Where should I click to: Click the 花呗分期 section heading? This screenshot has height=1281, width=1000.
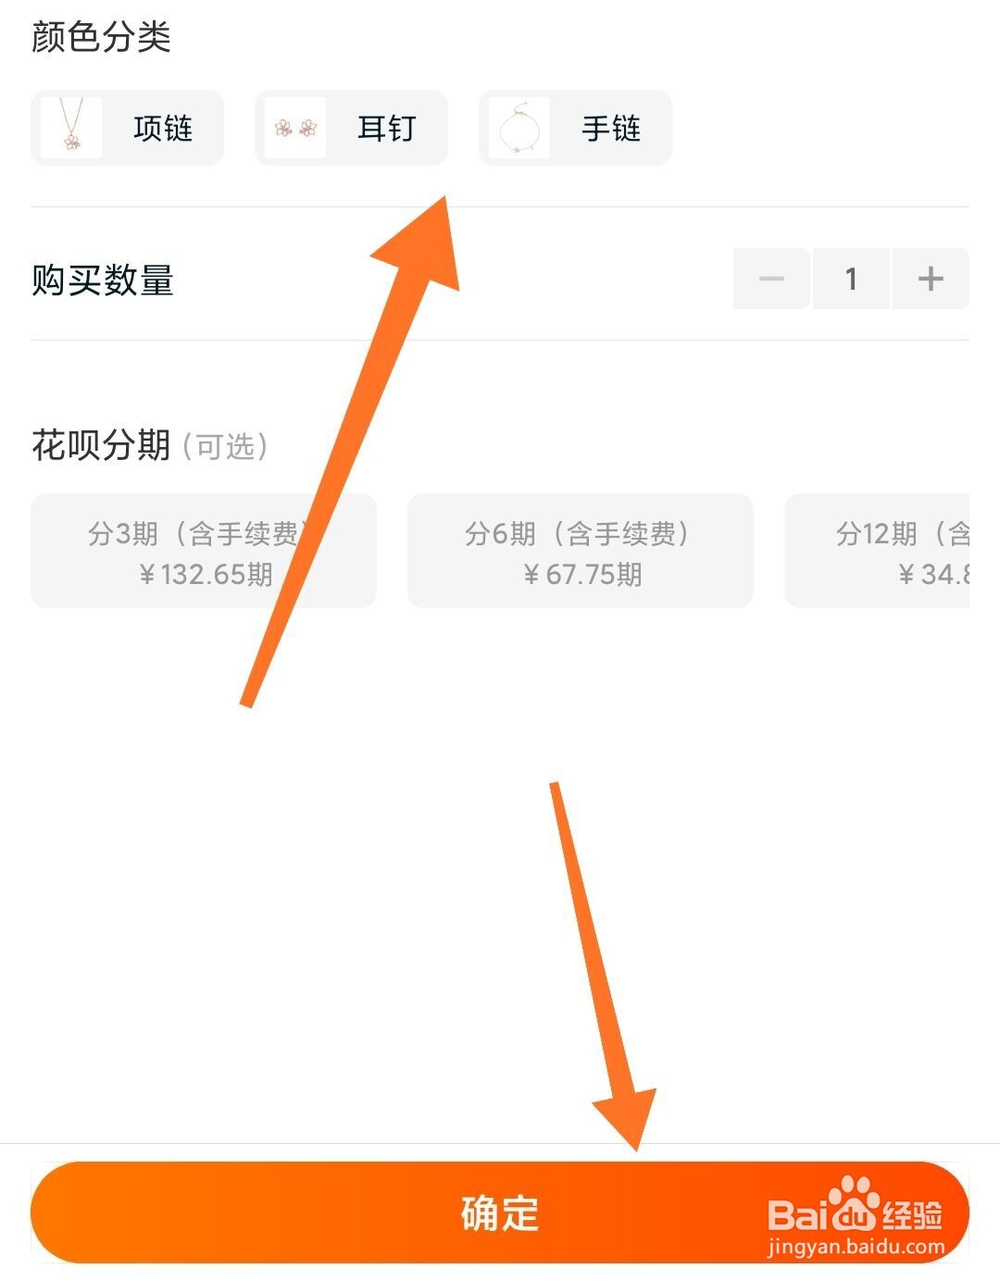click(x=101, y=445)
